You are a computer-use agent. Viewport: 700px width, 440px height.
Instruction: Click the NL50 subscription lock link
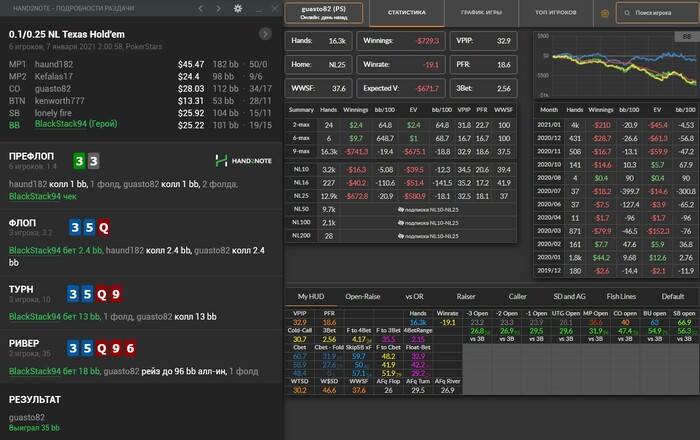point(428,209)
